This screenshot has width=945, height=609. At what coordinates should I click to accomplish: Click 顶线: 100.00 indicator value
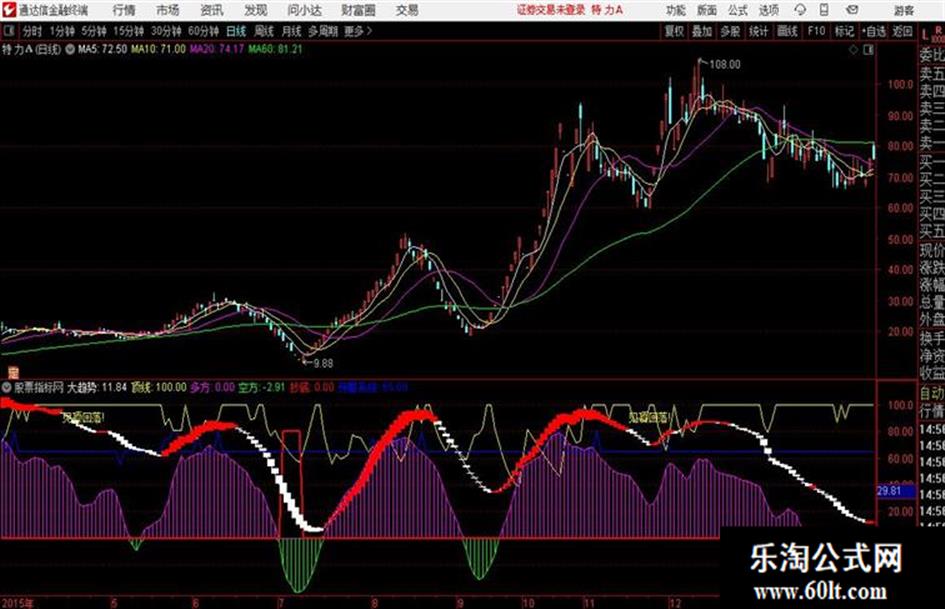point(159,387)
